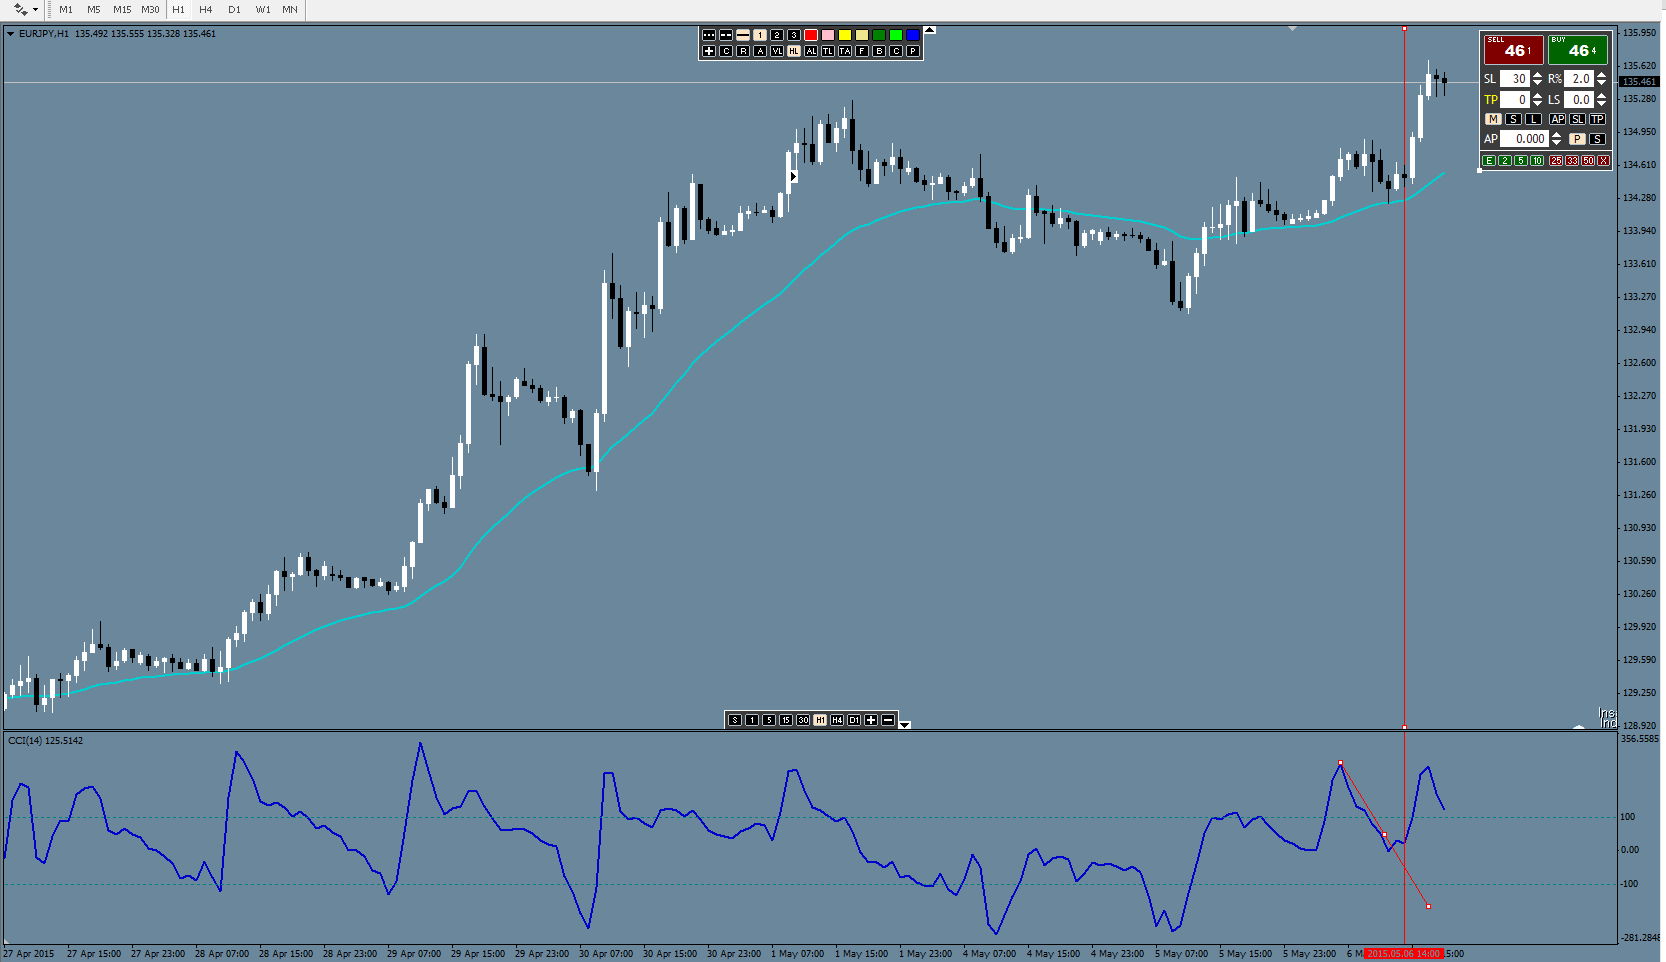The width and height of the screenshot is (1666, 962).
Task: Switch to H4 timeframe in top toolbar
Action: tap(206, 10)
